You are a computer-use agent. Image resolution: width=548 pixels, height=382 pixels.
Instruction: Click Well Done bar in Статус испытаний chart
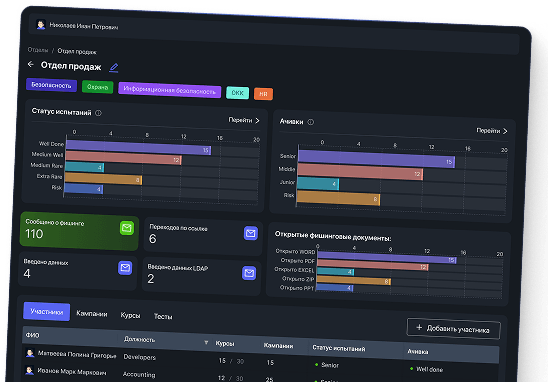tap(138, 147)
